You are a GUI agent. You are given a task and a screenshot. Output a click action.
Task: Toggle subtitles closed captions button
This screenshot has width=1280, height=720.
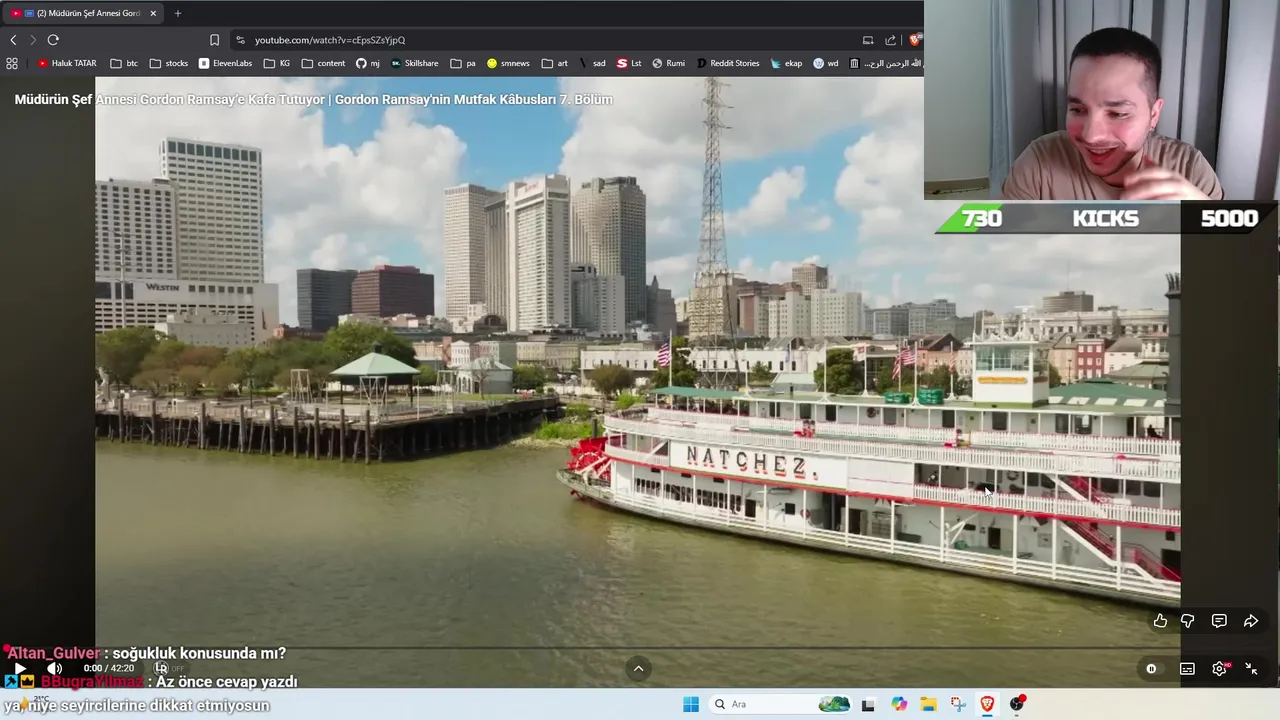1187,669
